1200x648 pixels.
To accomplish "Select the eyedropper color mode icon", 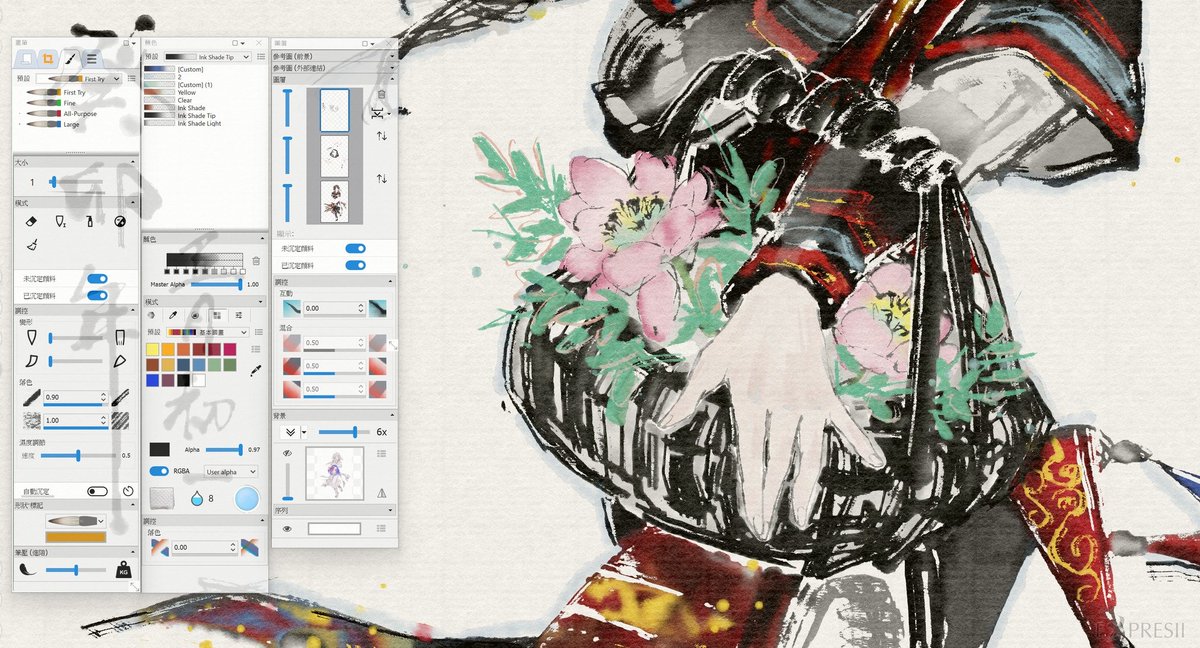I will click(x=172, y=315).
